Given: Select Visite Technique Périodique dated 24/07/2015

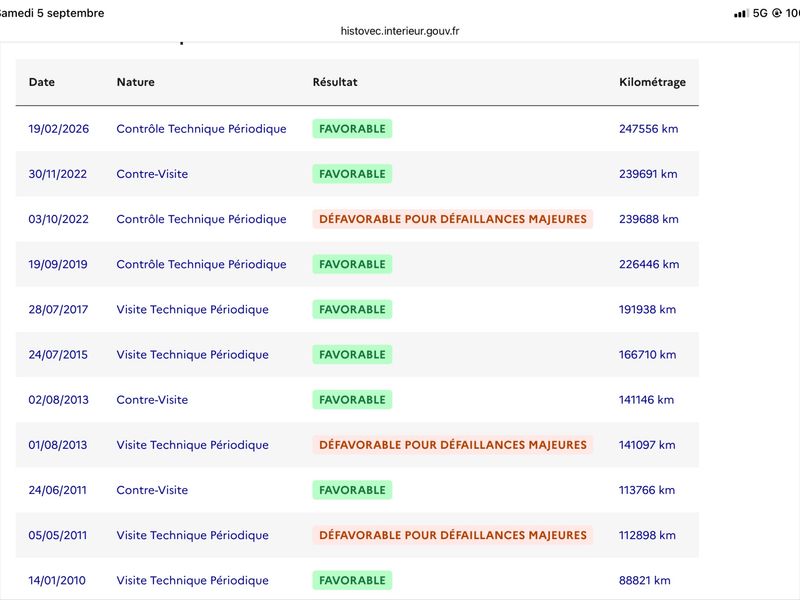Looking at the screenshot, I should pyautogui.click(x=192, y=355).
